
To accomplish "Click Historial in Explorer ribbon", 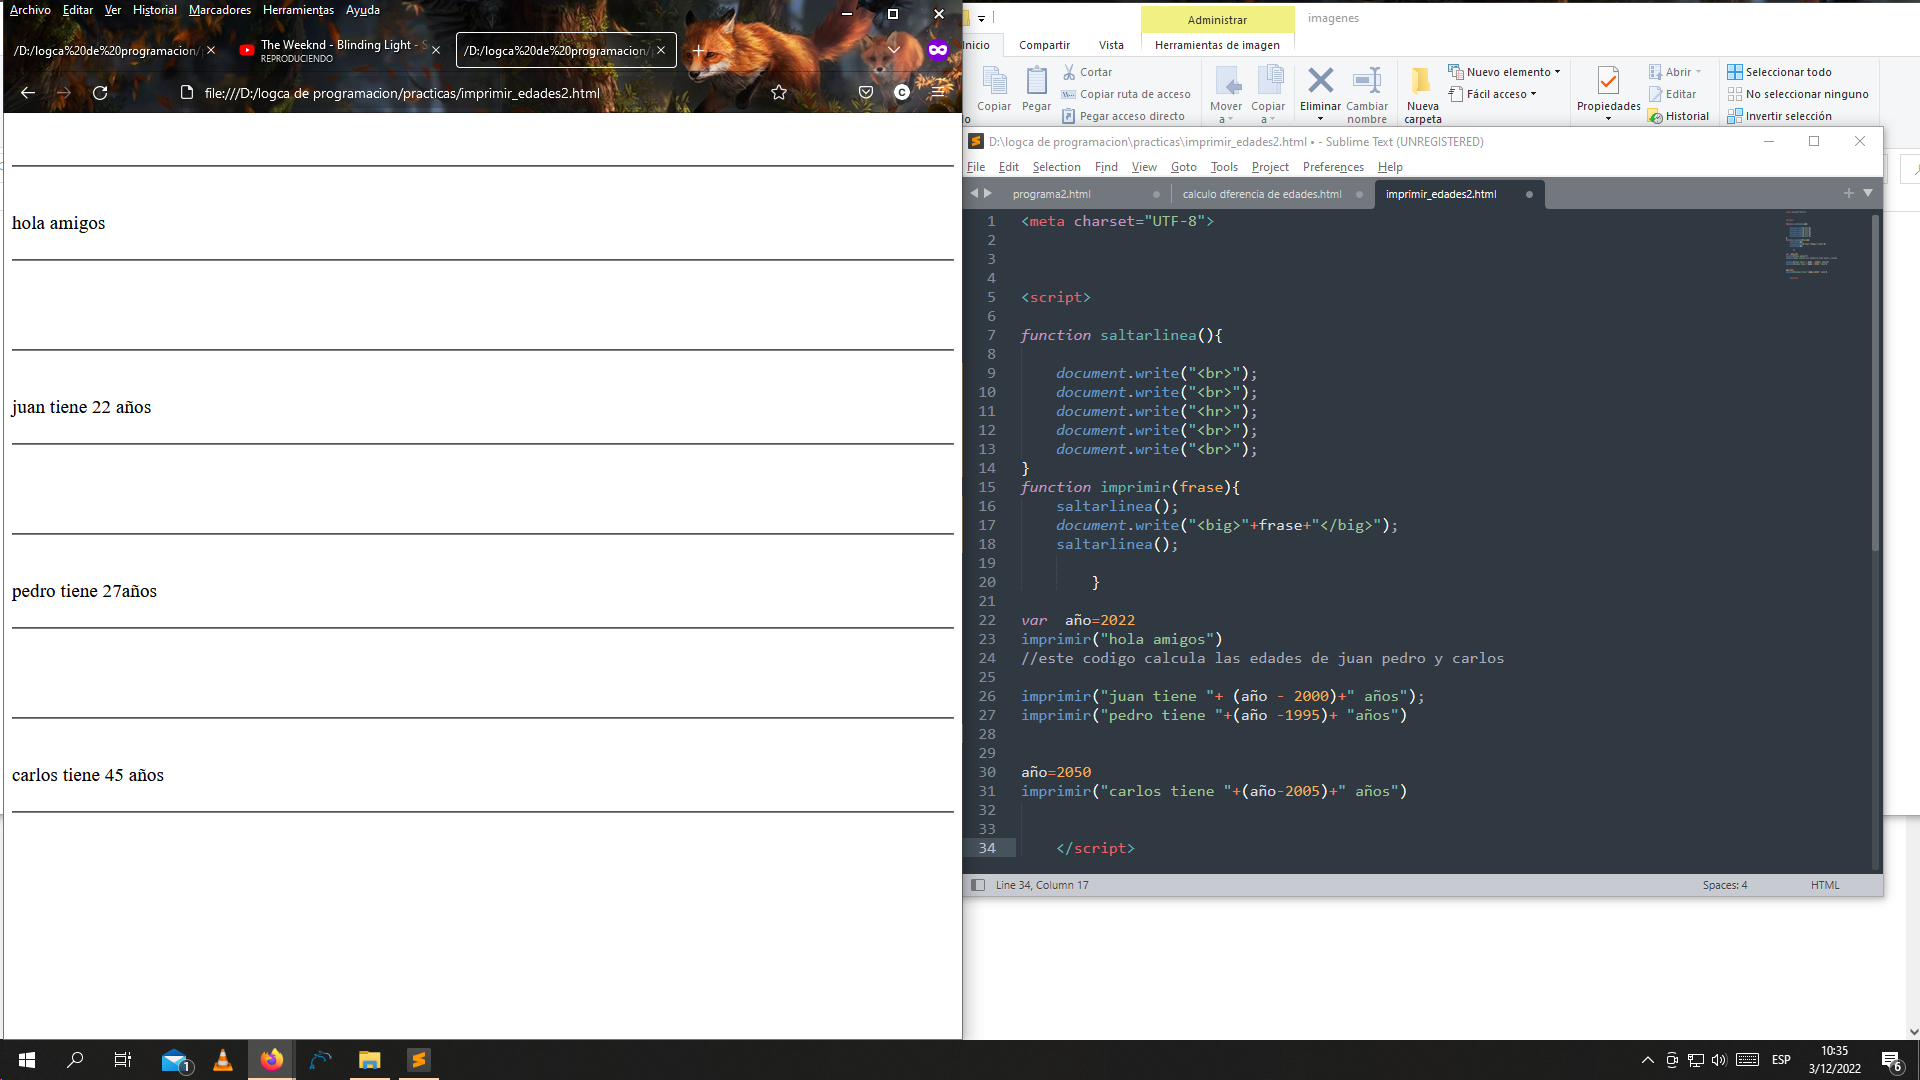I will click(1678, 116).
